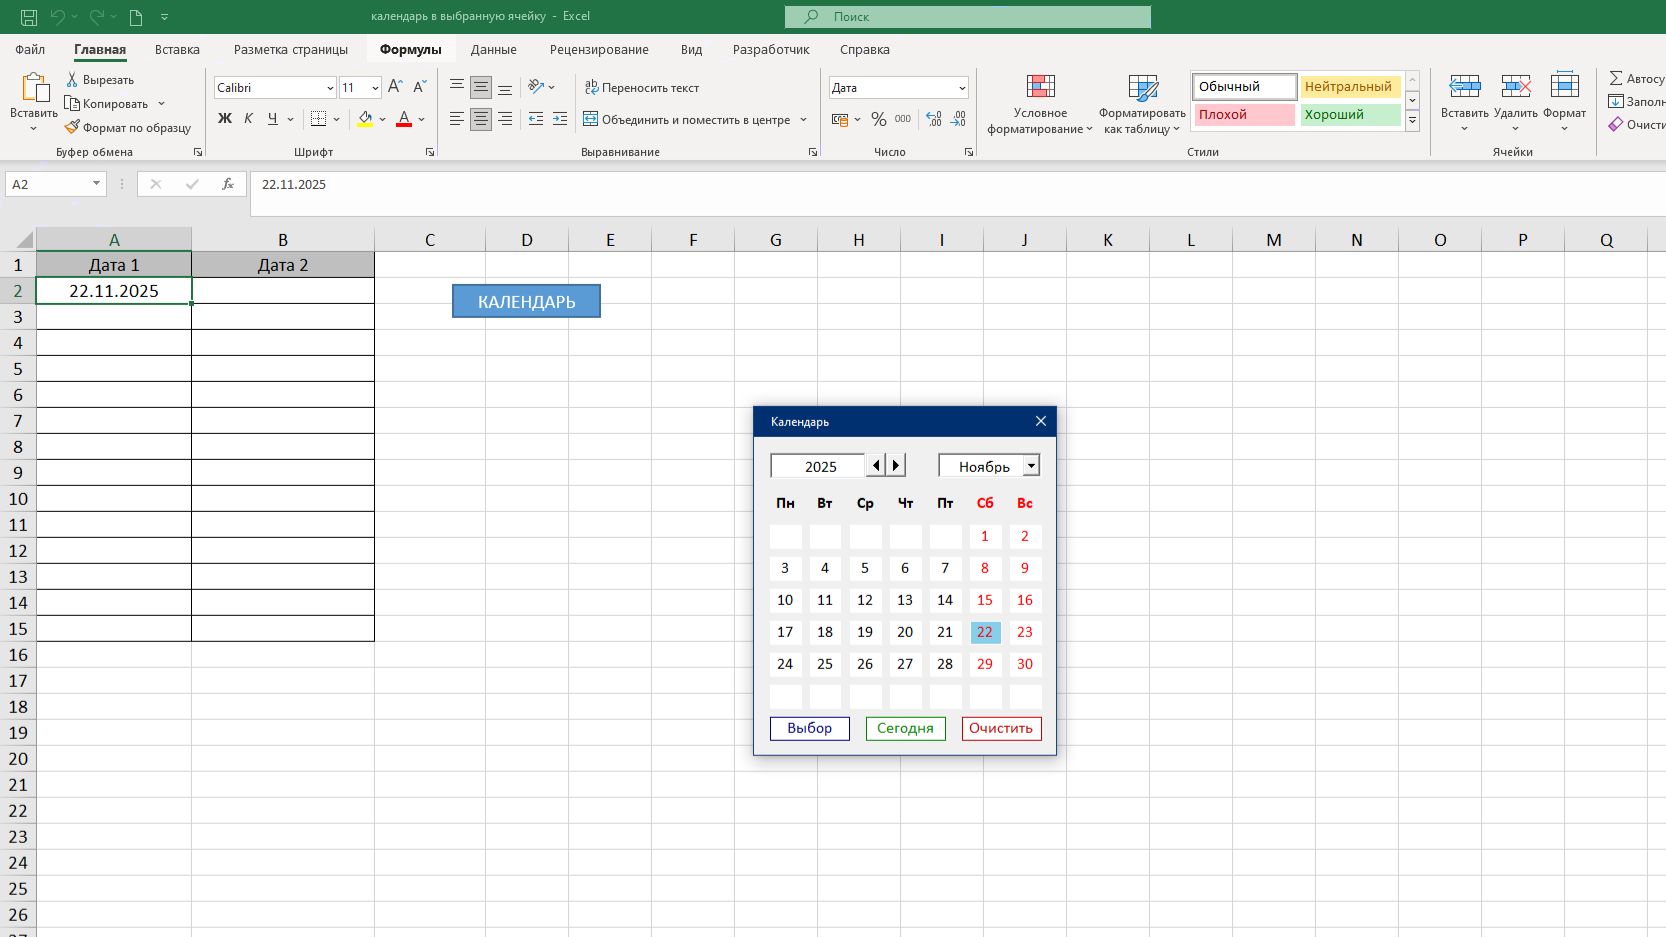Open the Файл tab
Image resolution: width=1666 pixels, height=937 pixels.
[30, 50]
